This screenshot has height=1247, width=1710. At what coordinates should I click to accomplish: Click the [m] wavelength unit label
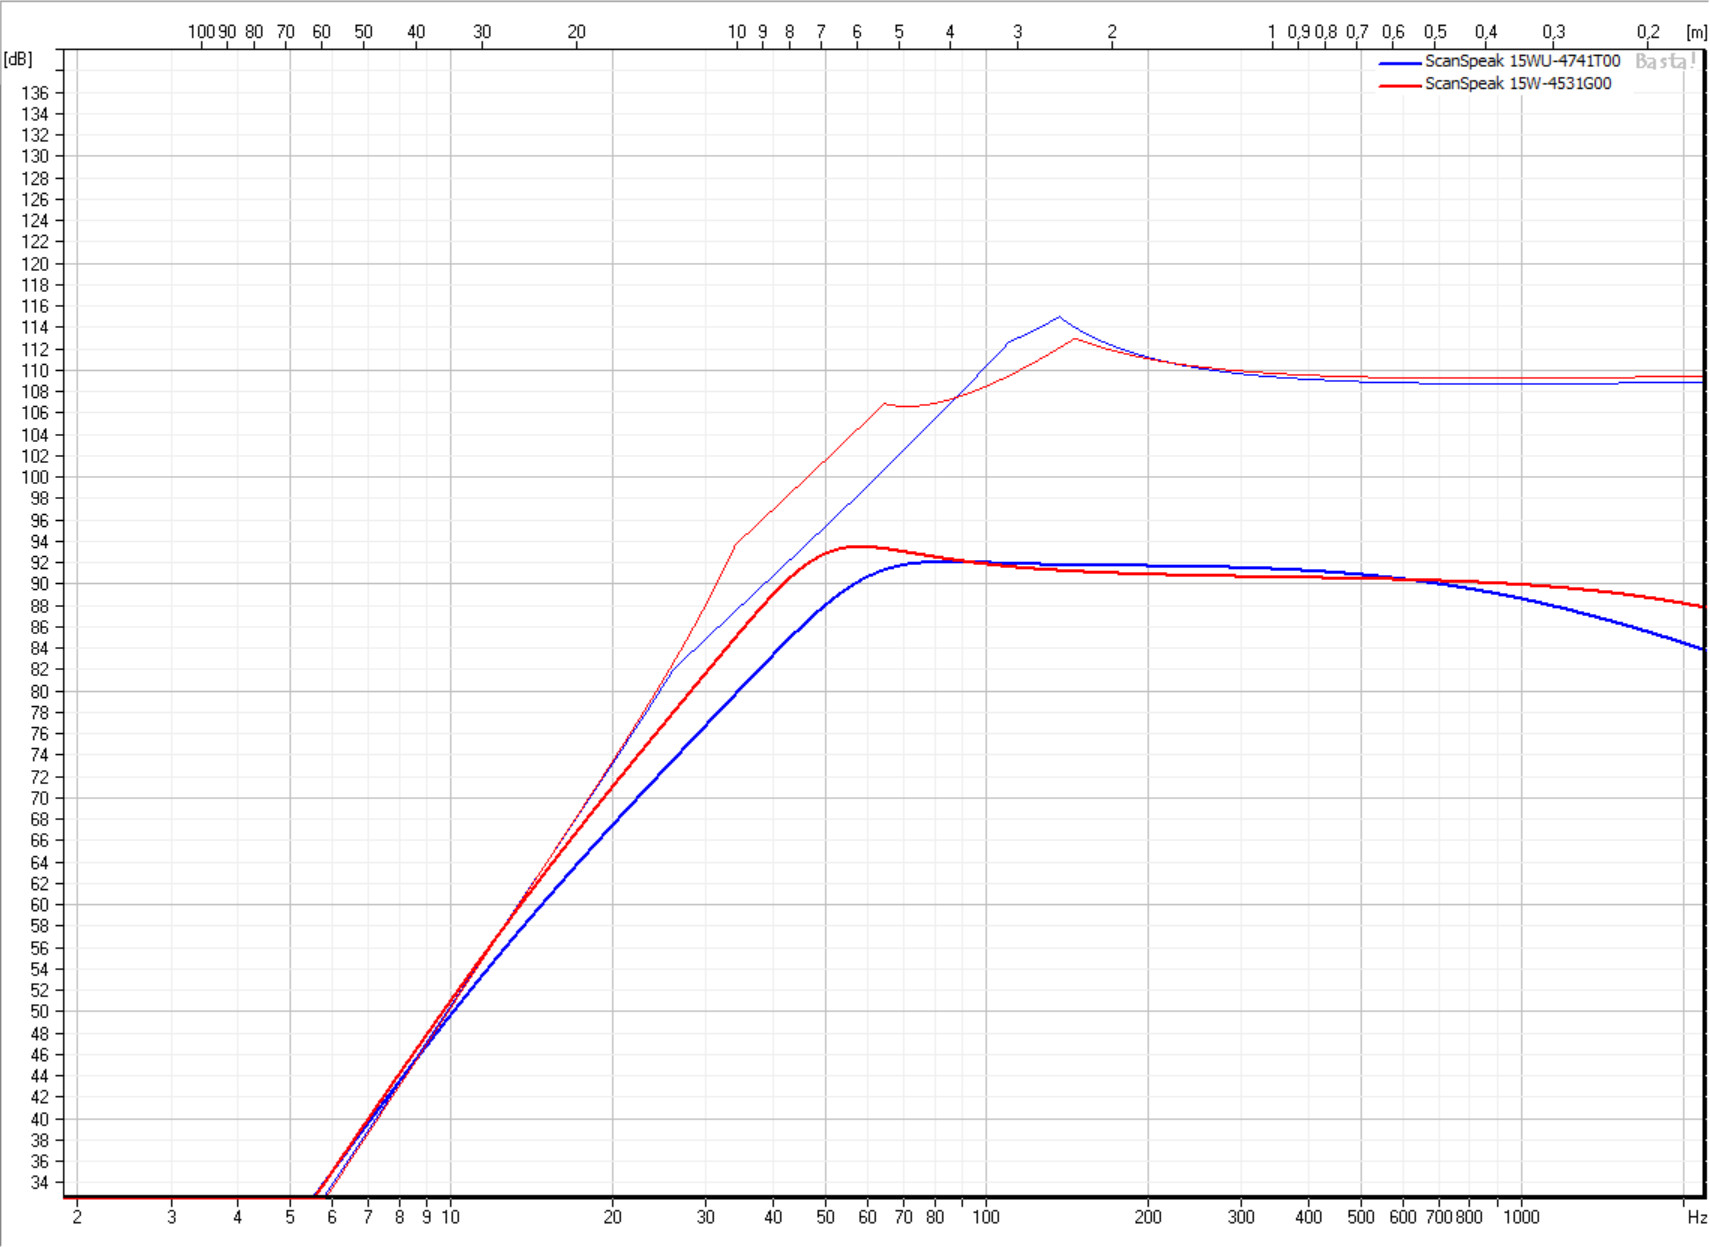(x=1696, y=32)
